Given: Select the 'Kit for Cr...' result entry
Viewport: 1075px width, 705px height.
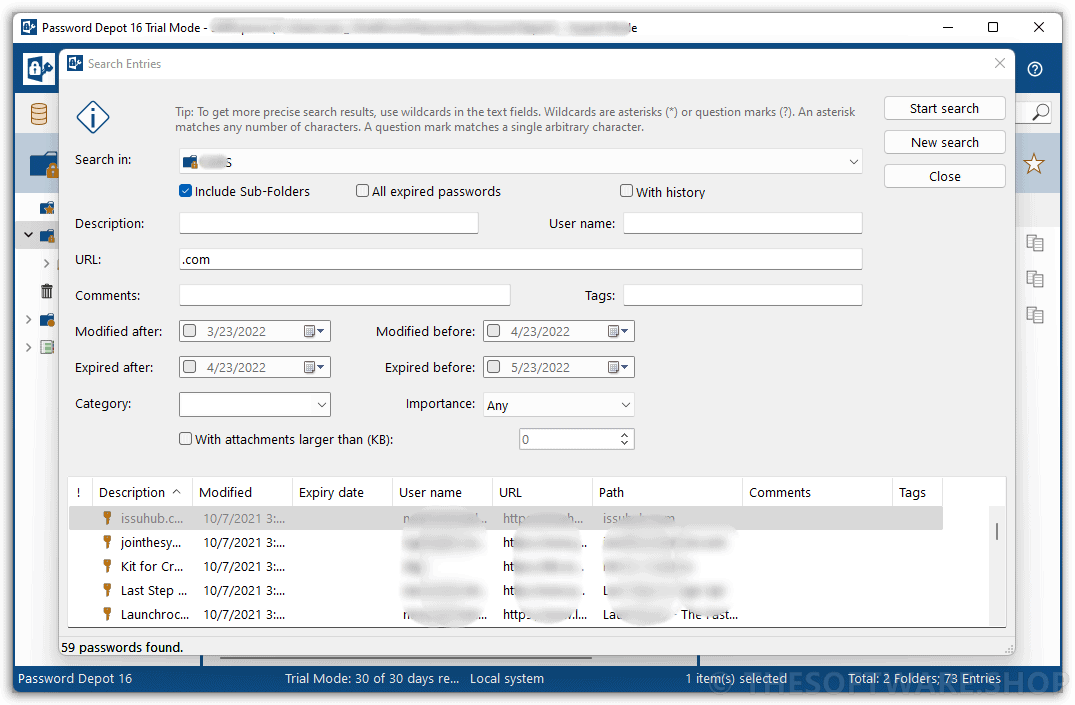Looking at the screenshot, I should 506,566.
